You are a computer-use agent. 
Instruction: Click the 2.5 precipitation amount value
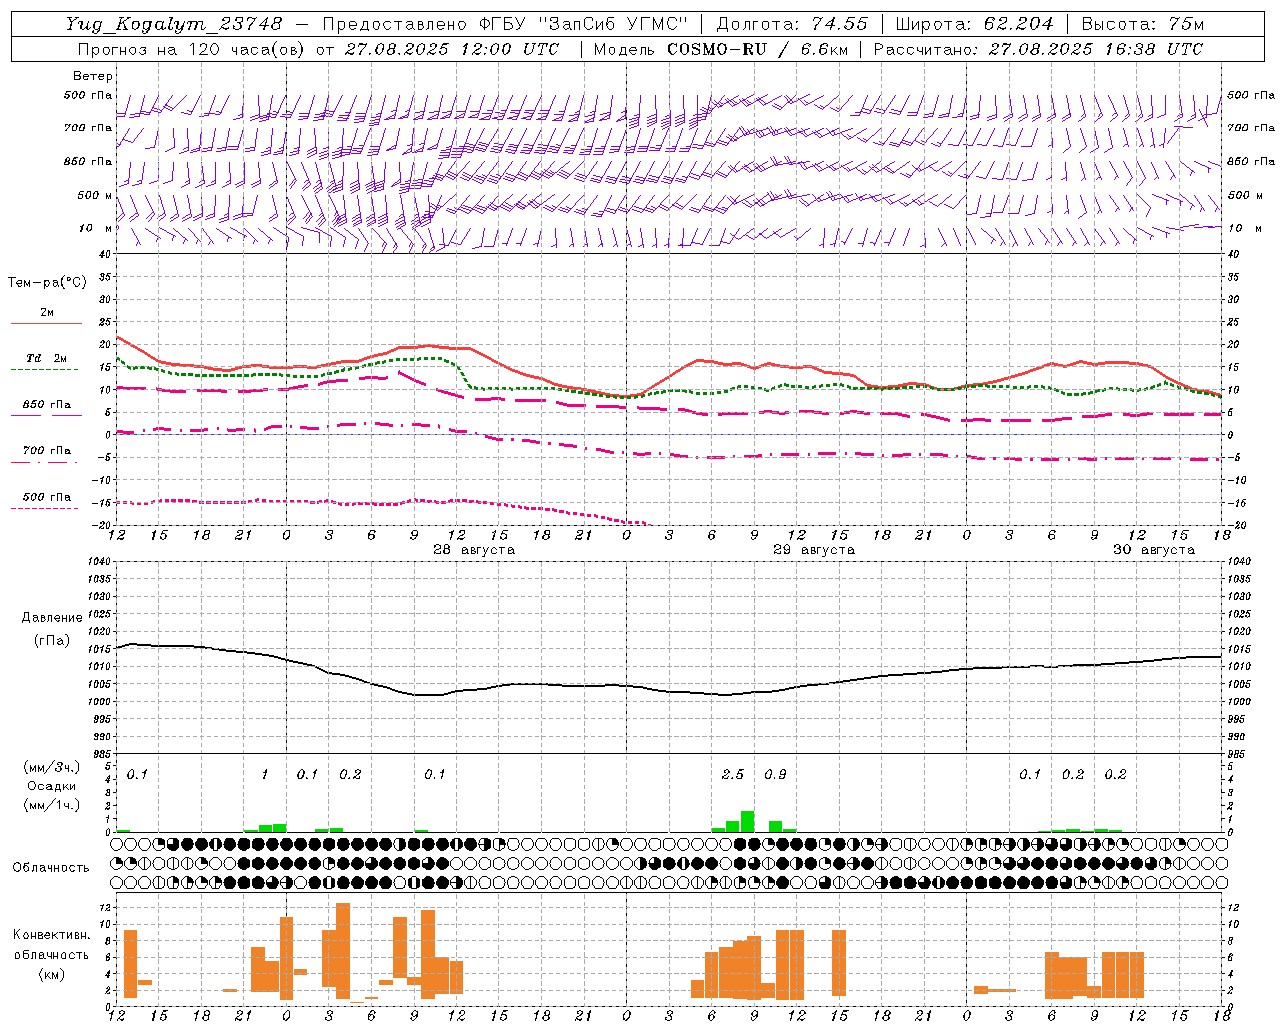(x=733, y=774)
